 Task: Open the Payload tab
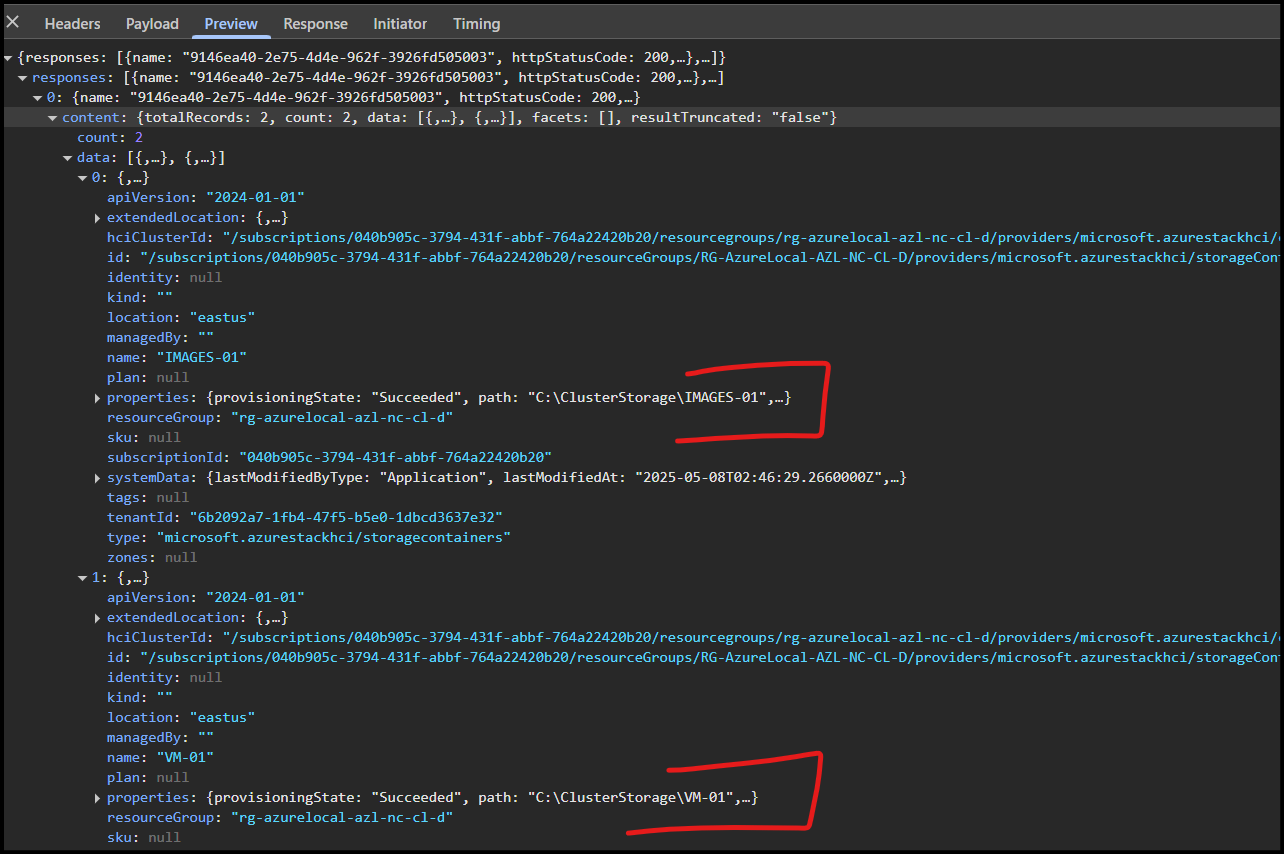(152, 23)
